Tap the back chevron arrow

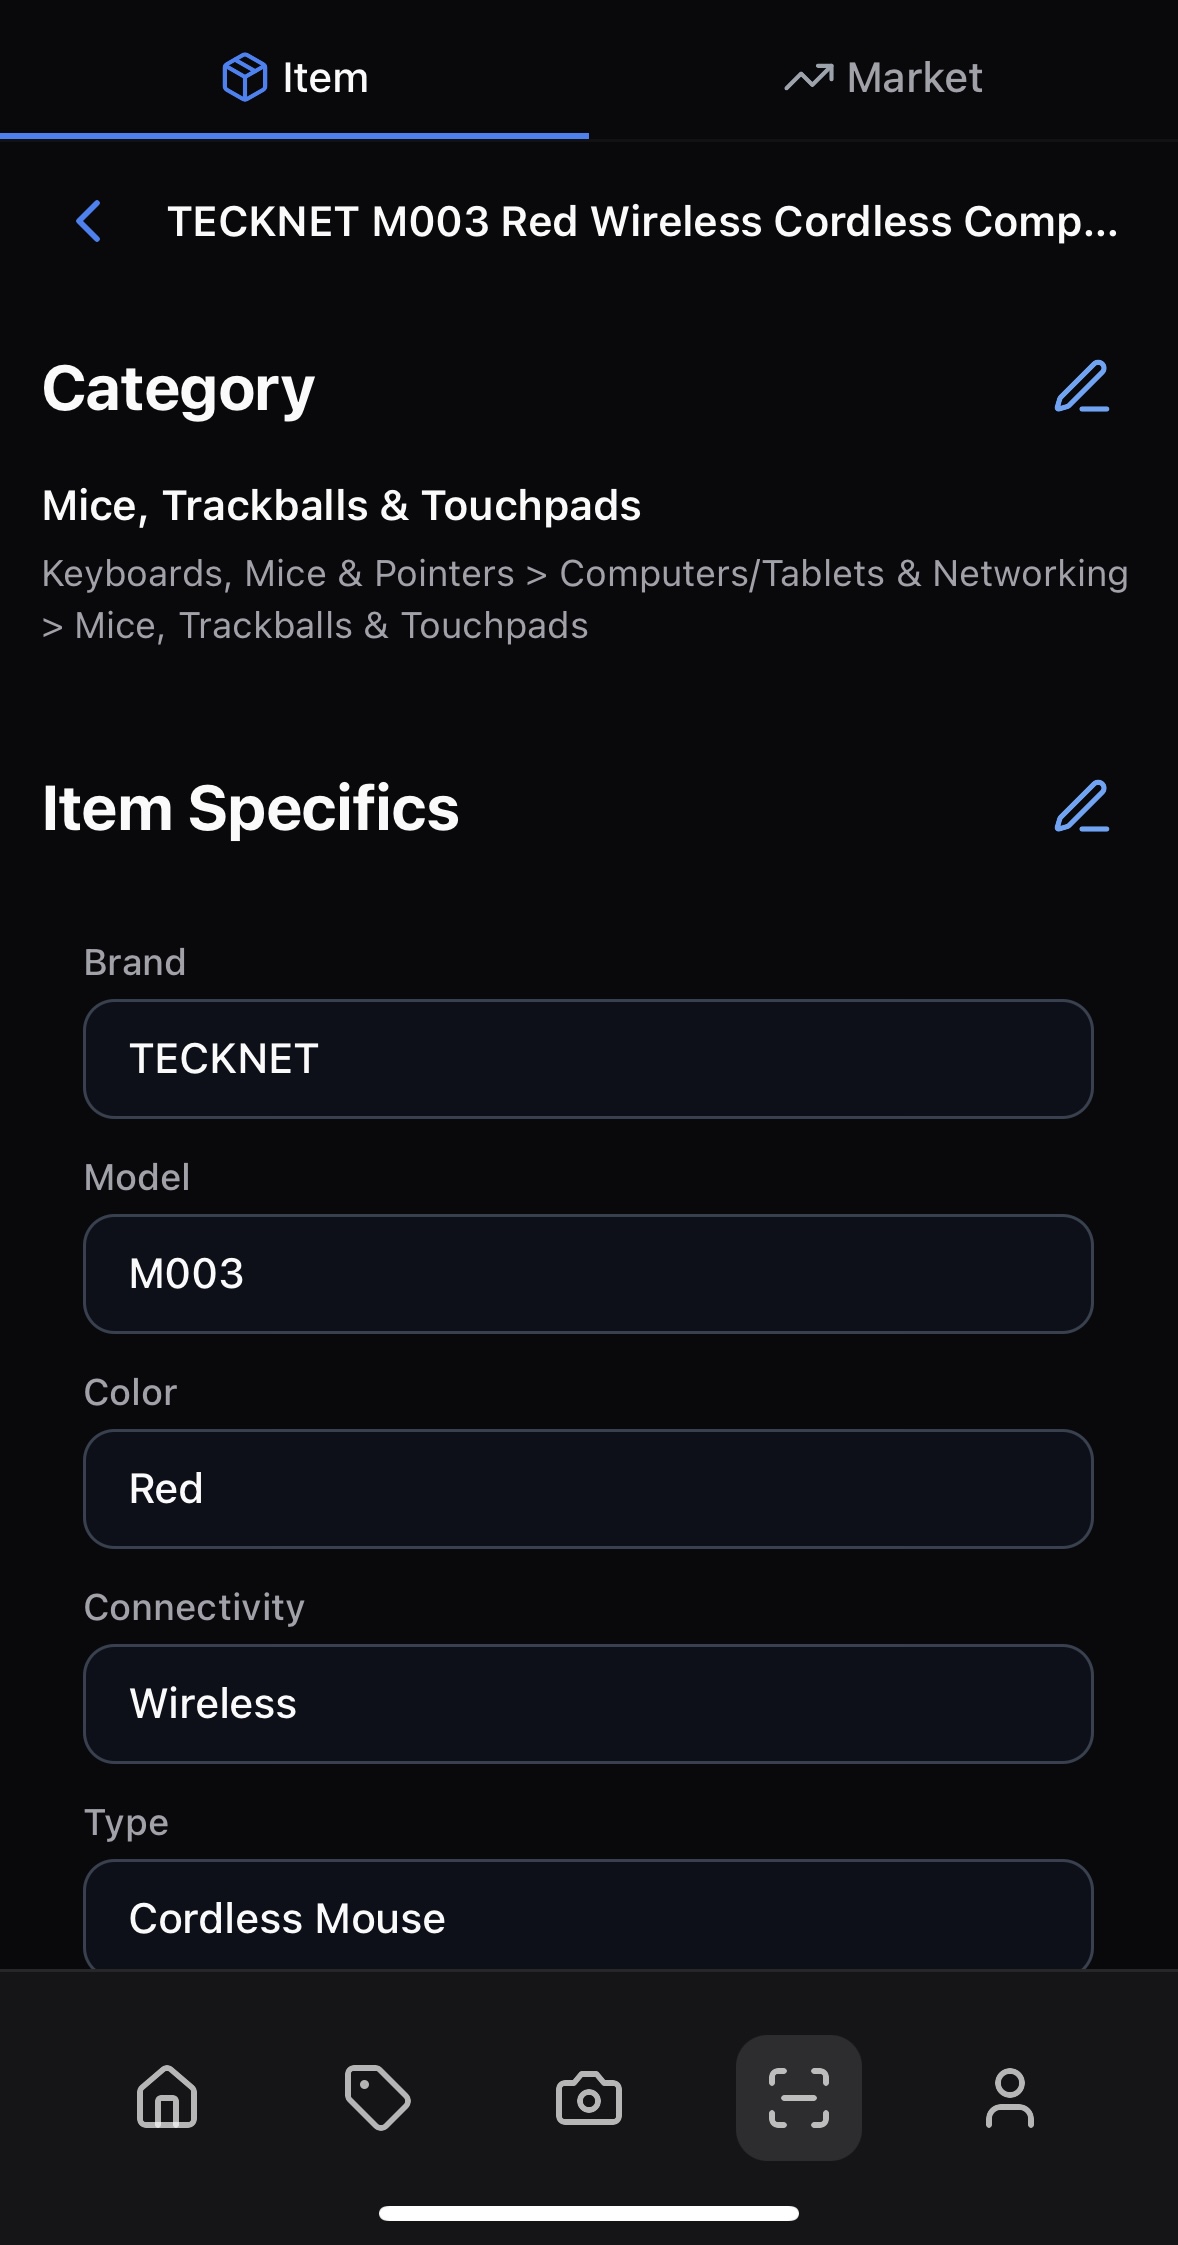(88, 222)
